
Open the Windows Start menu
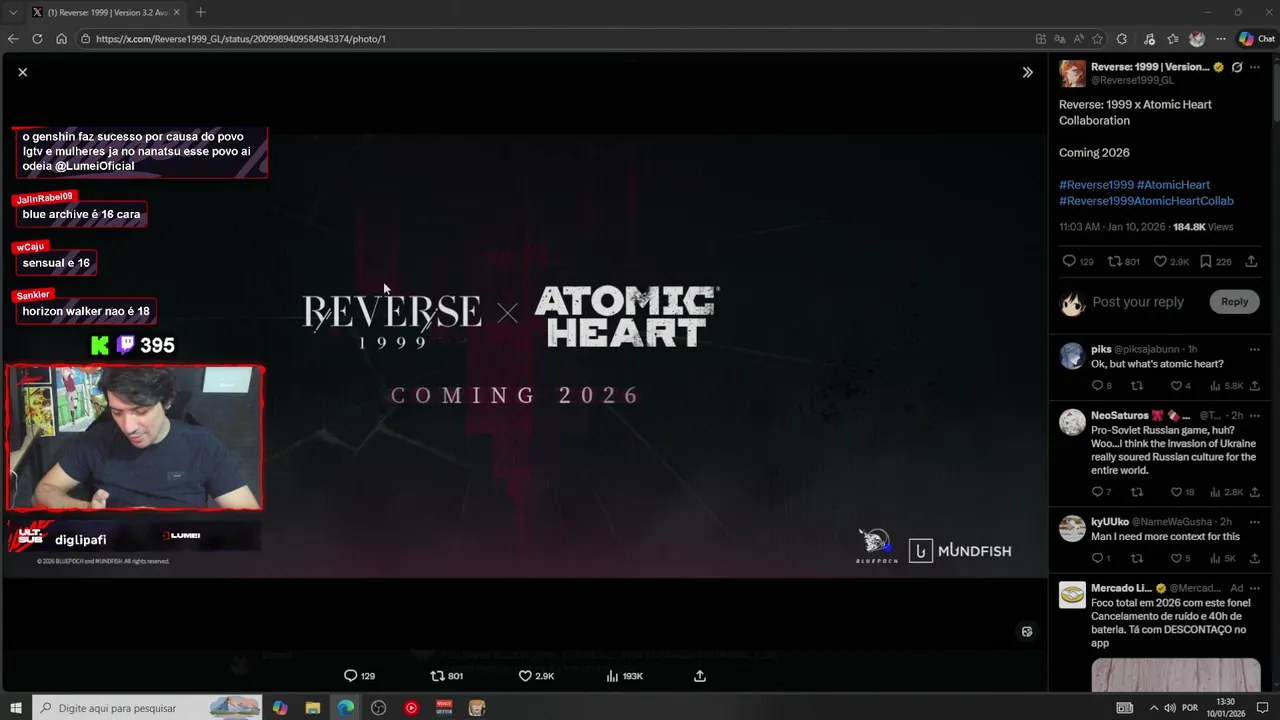[x=16, y=708]
